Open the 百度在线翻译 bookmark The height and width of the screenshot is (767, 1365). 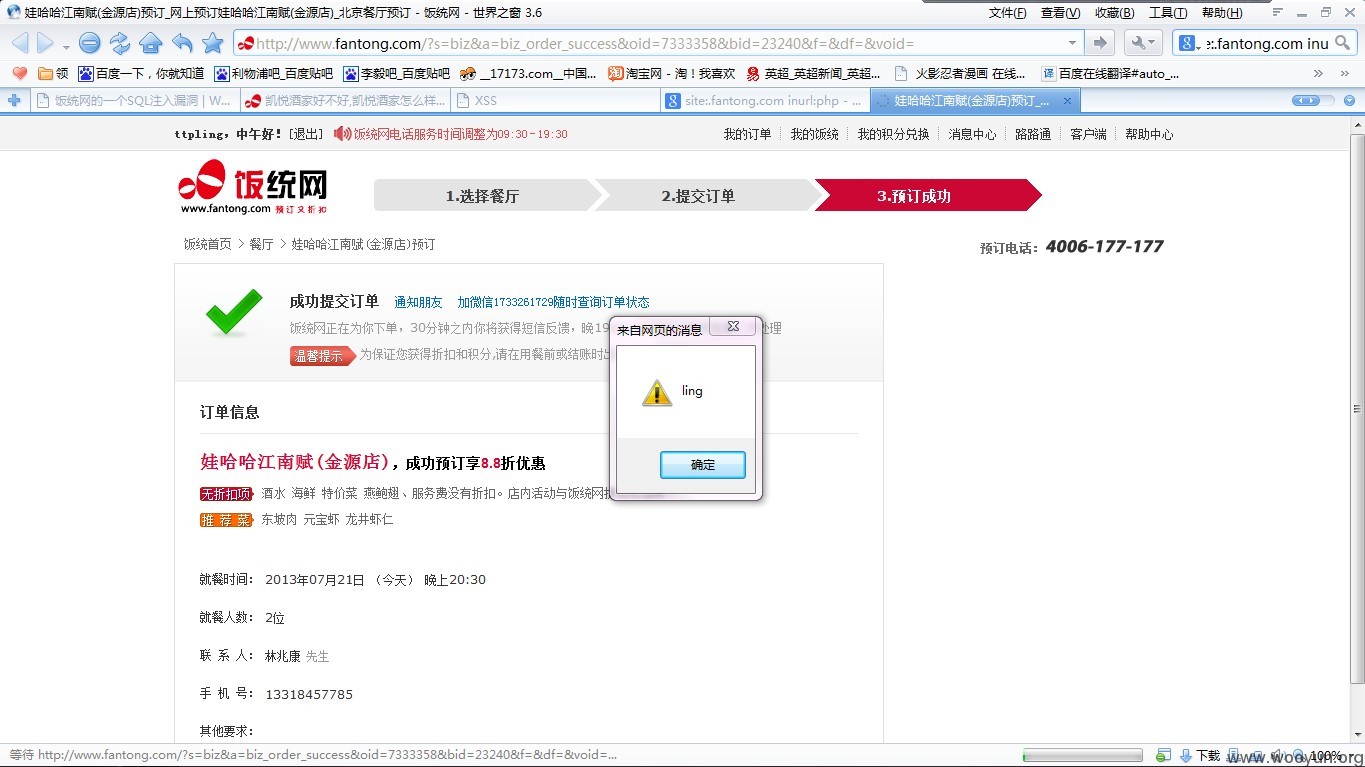point(1109,73)
